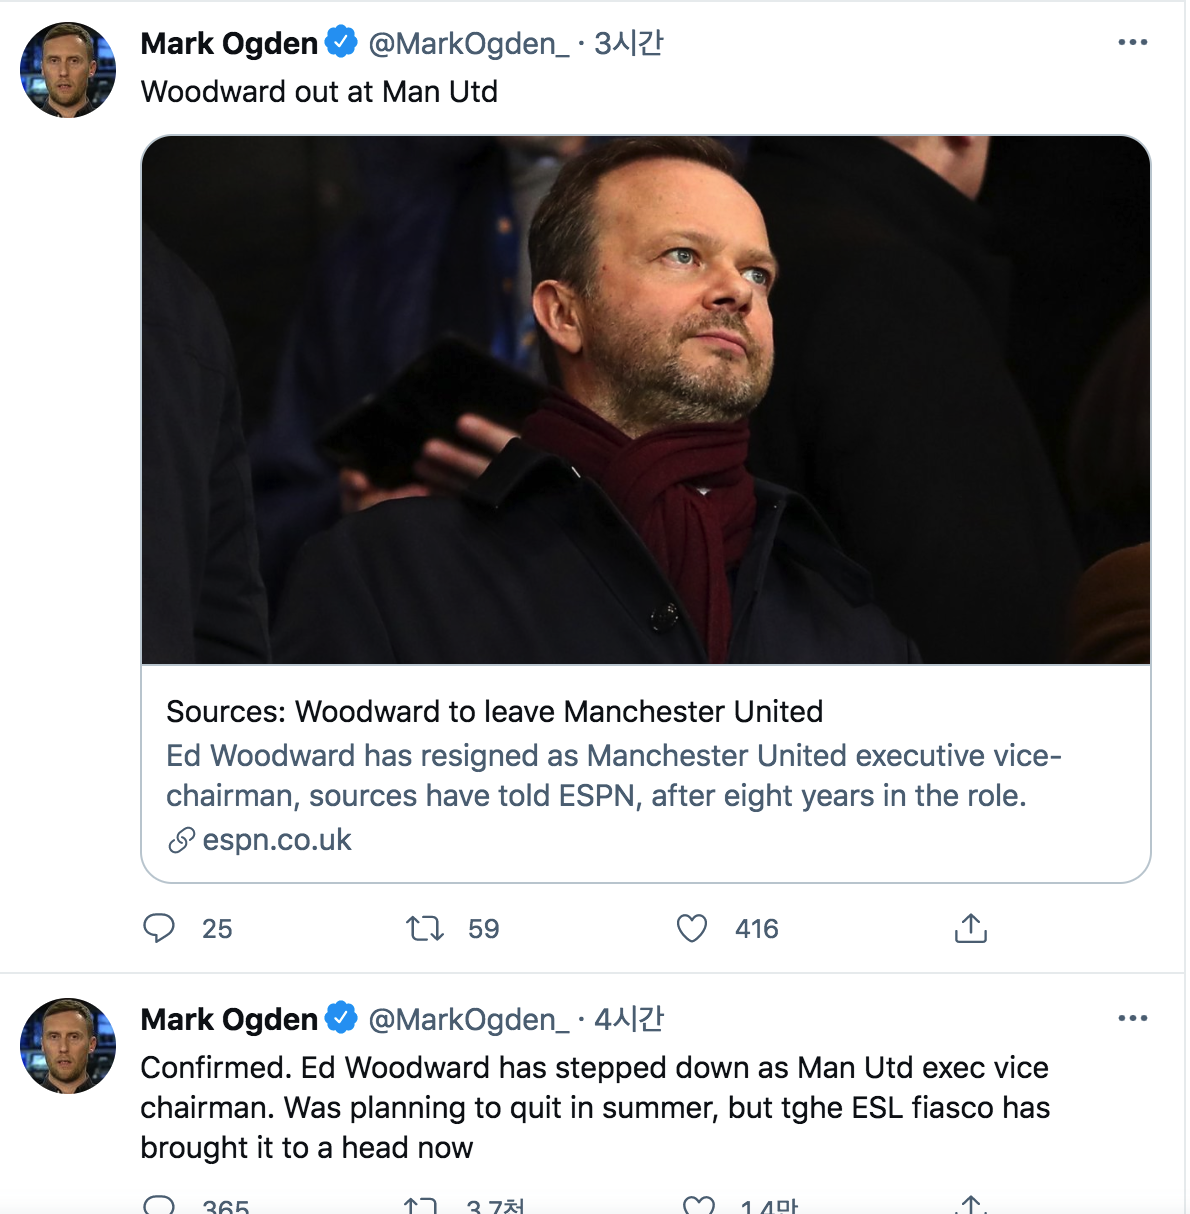Click the link chain icon beside espn.co.uk
This screenshot has height=1214, width=1190.
tap(181, 840)
